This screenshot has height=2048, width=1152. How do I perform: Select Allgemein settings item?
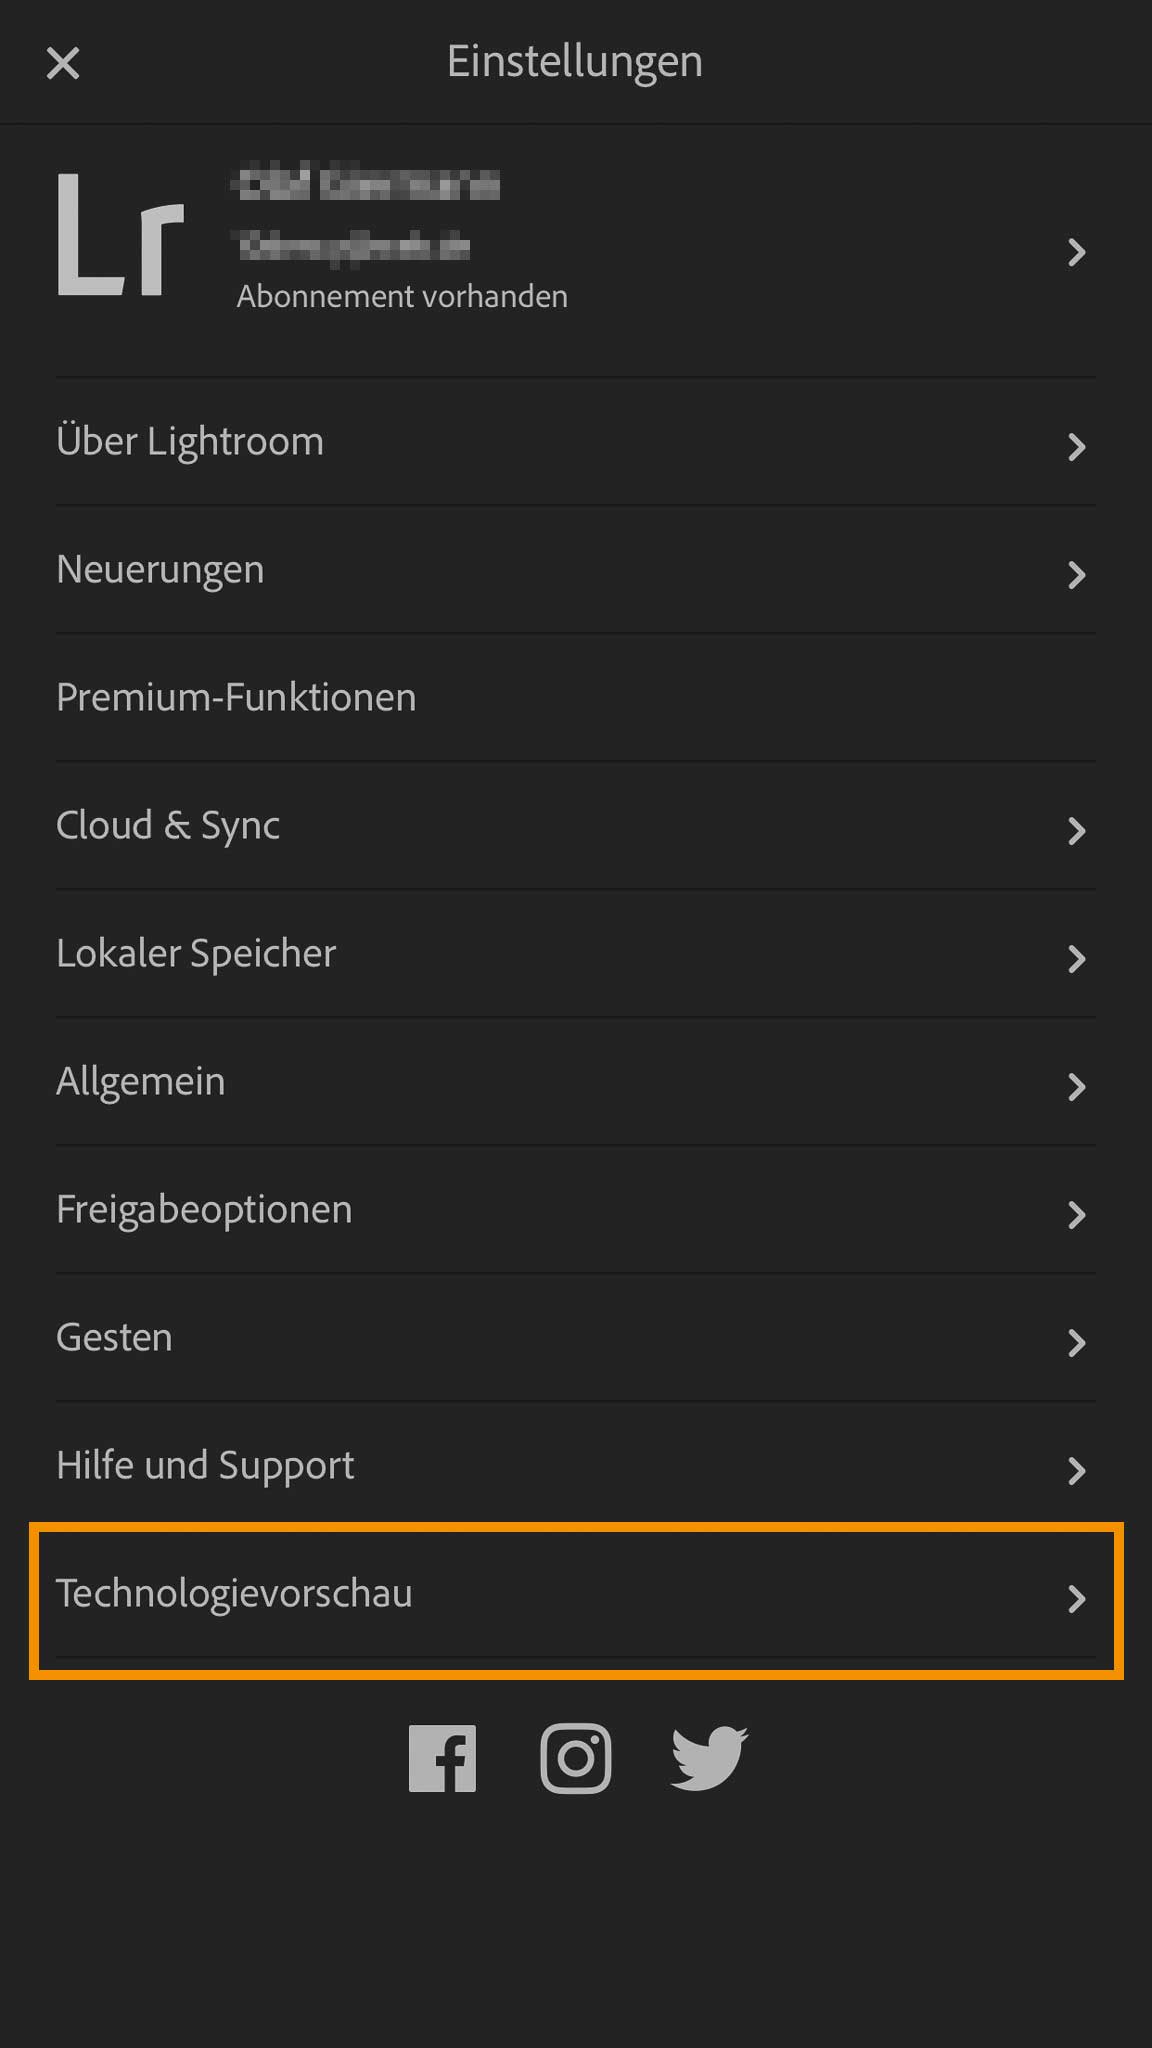(x=141, y=1082)
